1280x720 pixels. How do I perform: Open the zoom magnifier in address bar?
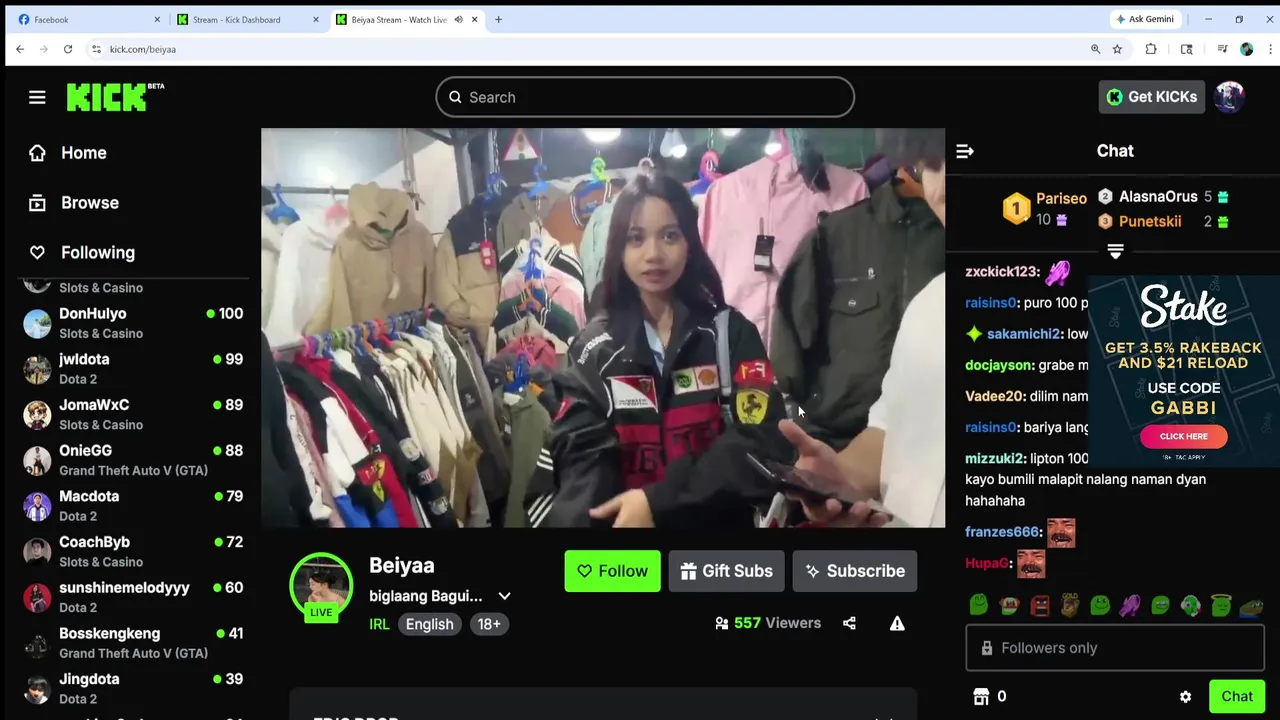pyautogui.click(x=1095, y=49)
